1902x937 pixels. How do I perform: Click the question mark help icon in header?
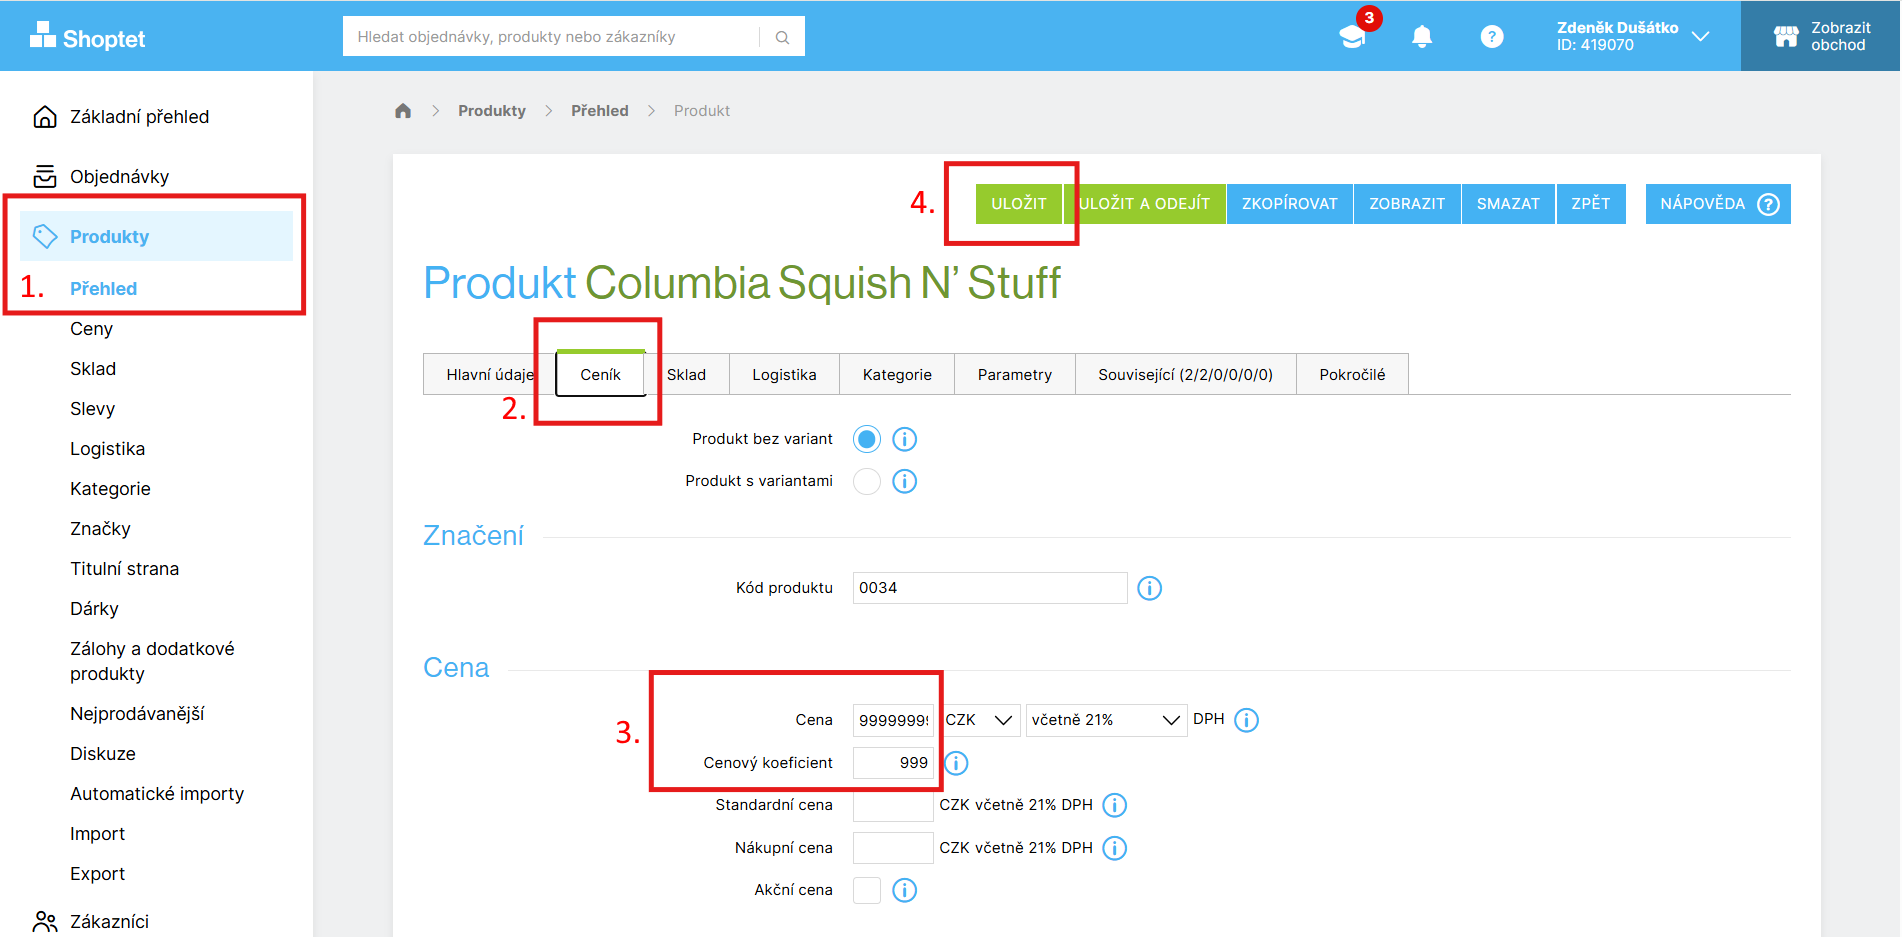pyautogui.click(x=1492, y=37)
